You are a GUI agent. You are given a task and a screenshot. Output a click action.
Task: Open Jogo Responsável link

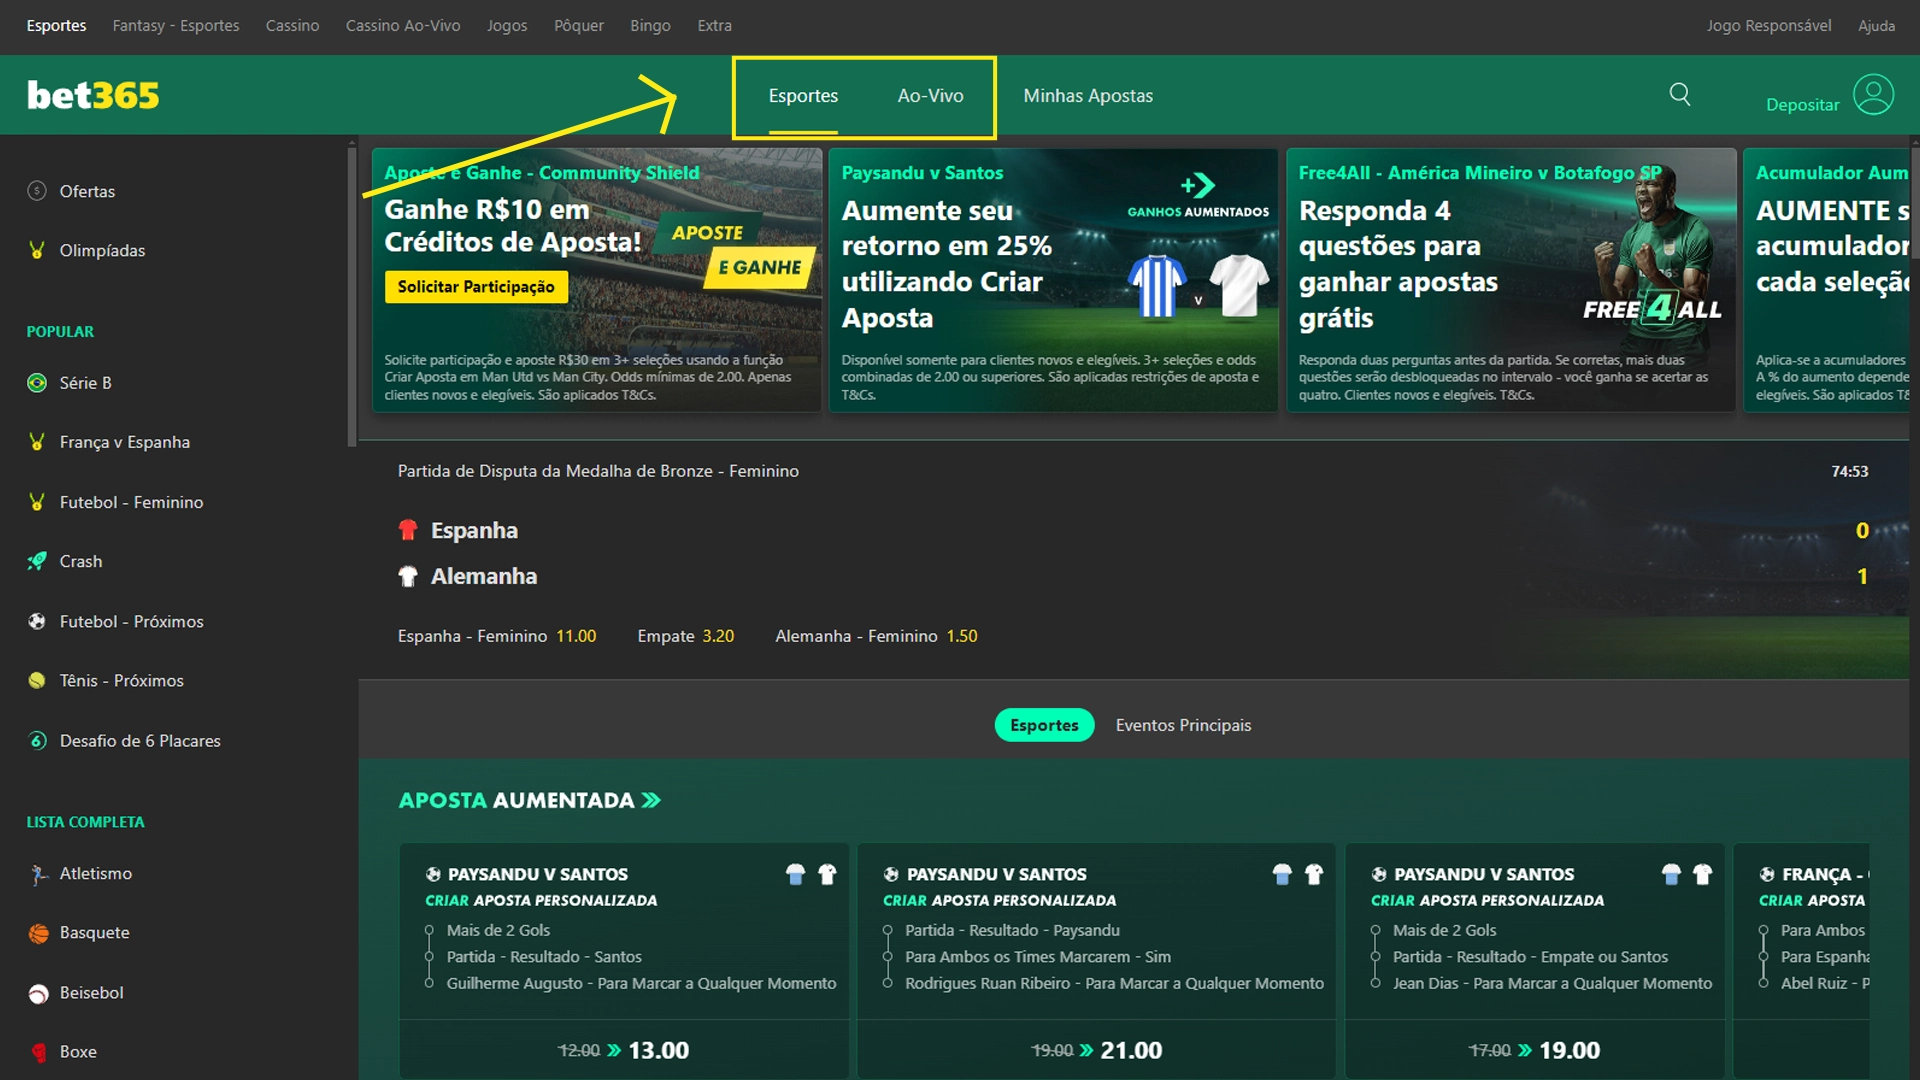(x=1768, y=26)
